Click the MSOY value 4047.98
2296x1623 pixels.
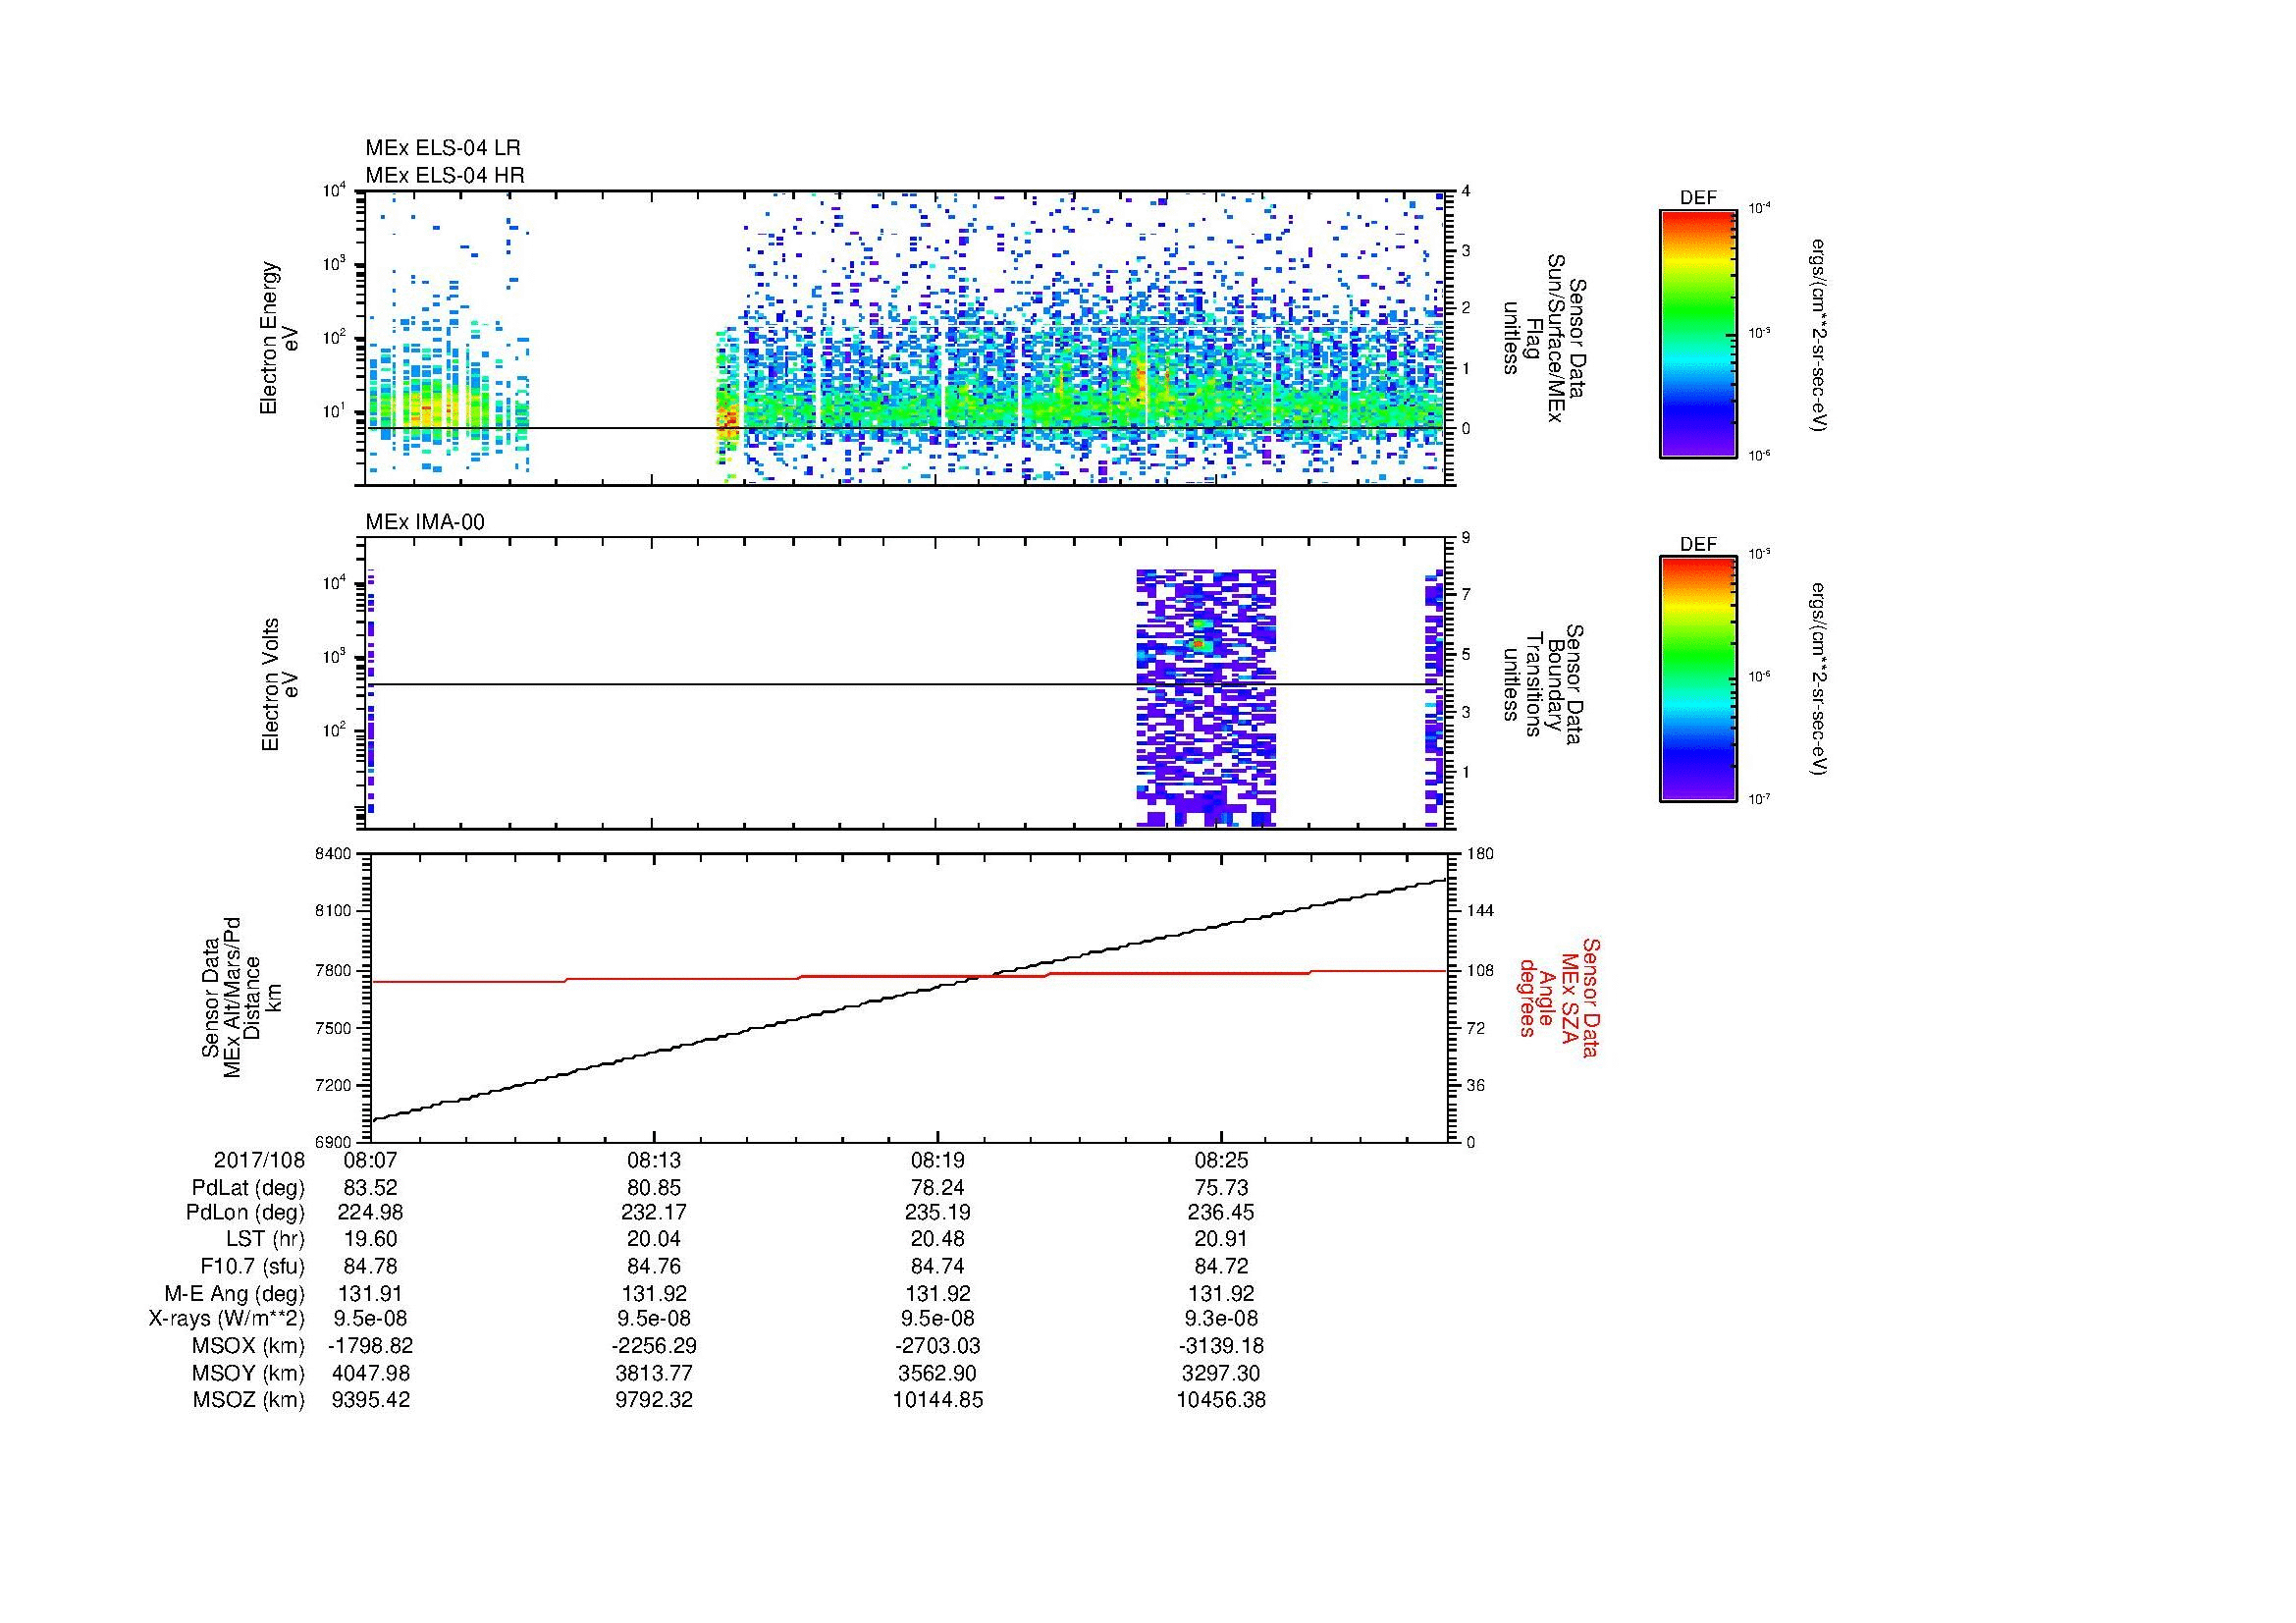click(x=371, y=1373)
